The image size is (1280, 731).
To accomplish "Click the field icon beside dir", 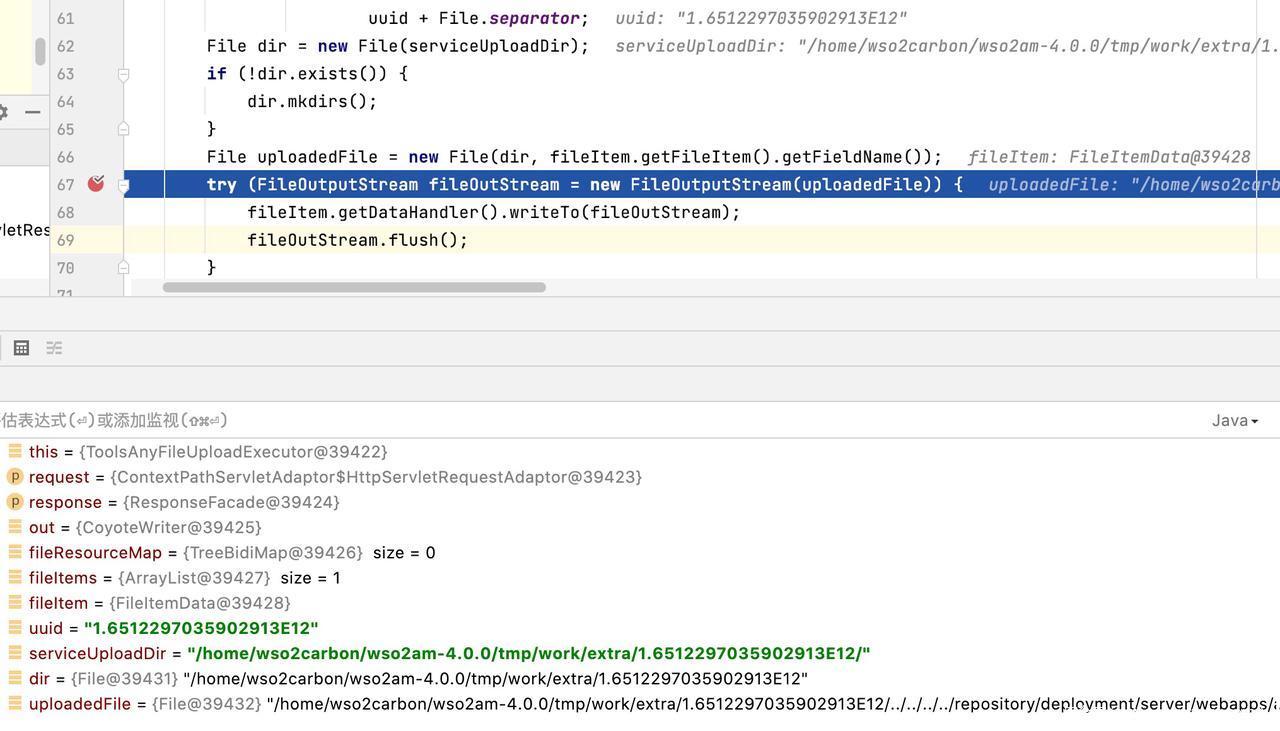I will pos(15,678).
